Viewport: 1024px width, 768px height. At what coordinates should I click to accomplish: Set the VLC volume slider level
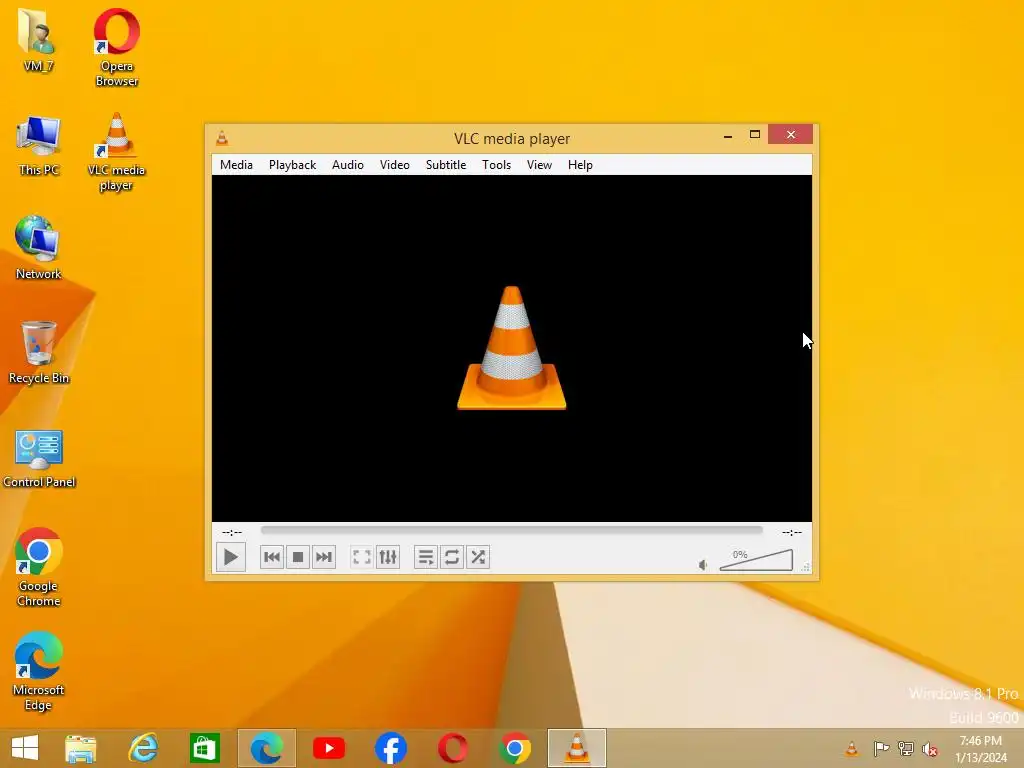pyautogui.click(x=756, y=560)
